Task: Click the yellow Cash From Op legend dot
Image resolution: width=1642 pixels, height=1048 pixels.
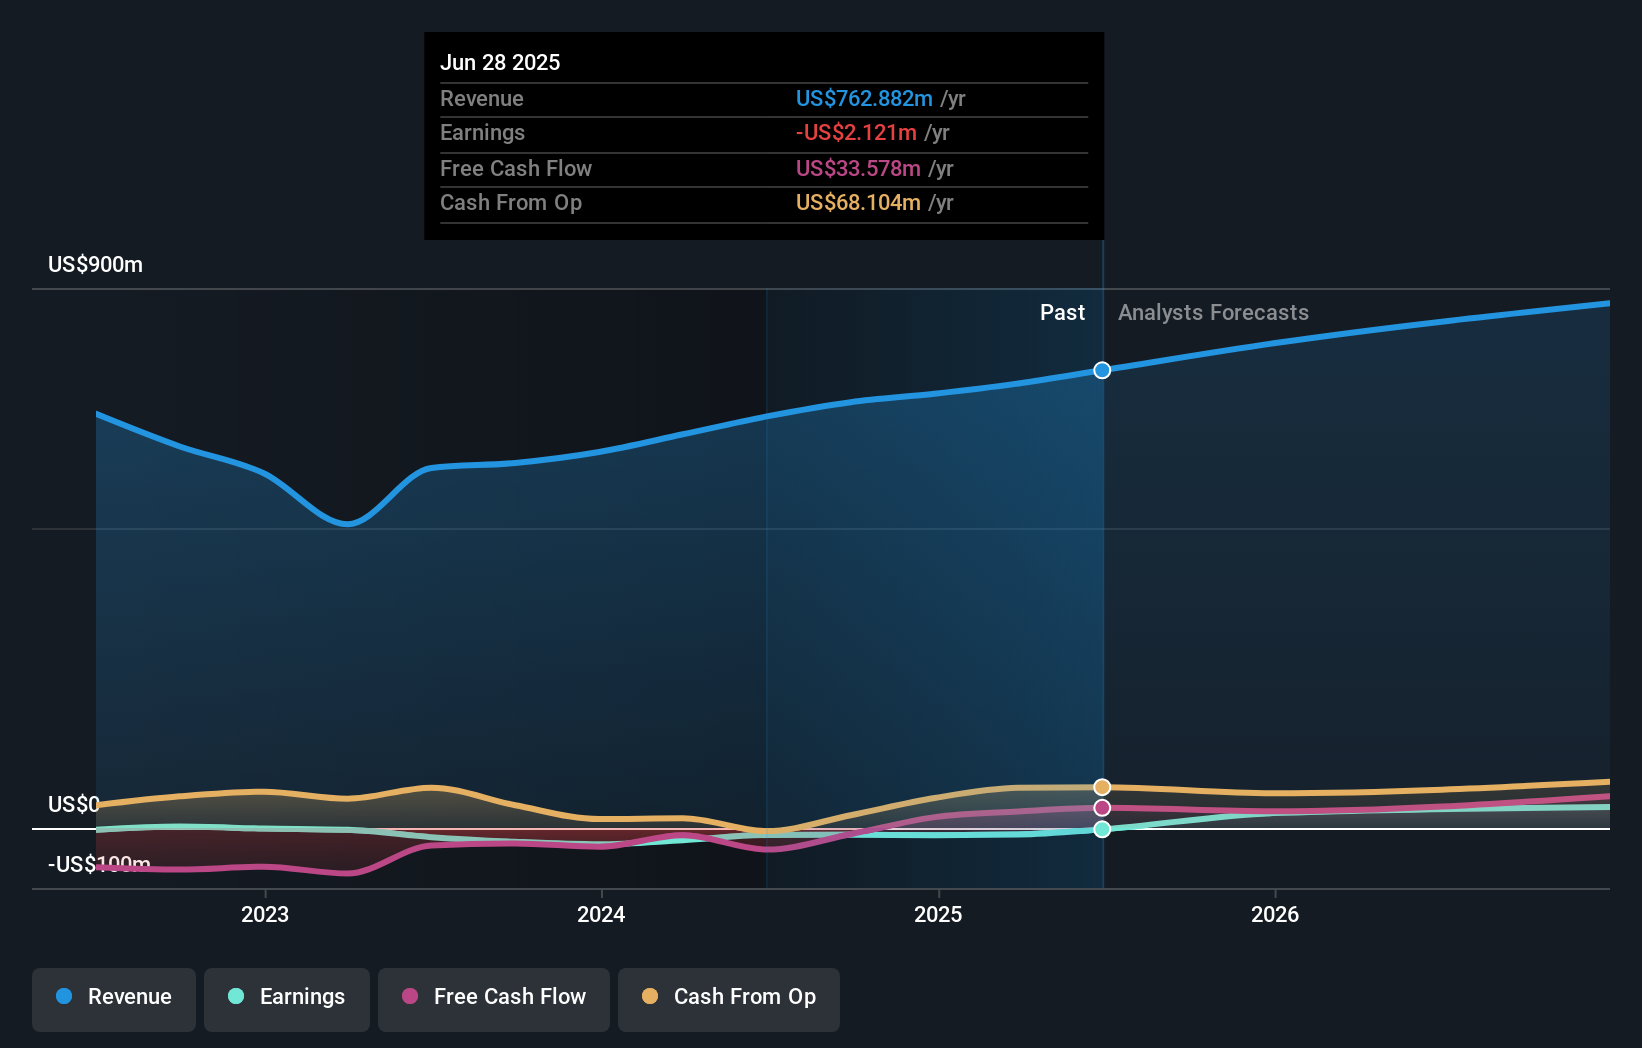Action: [x=650, y=997]
